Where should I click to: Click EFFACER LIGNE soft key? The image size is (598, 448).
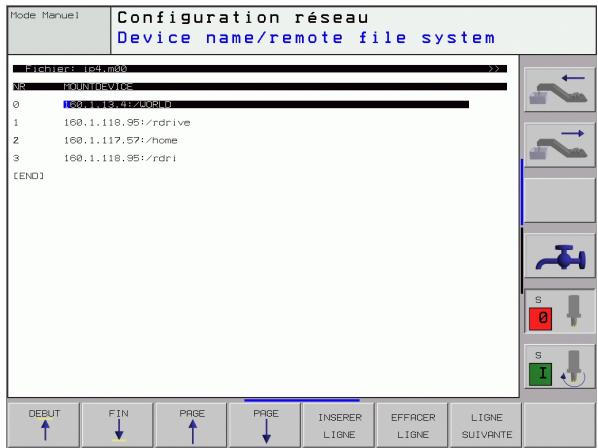point(413,426)
